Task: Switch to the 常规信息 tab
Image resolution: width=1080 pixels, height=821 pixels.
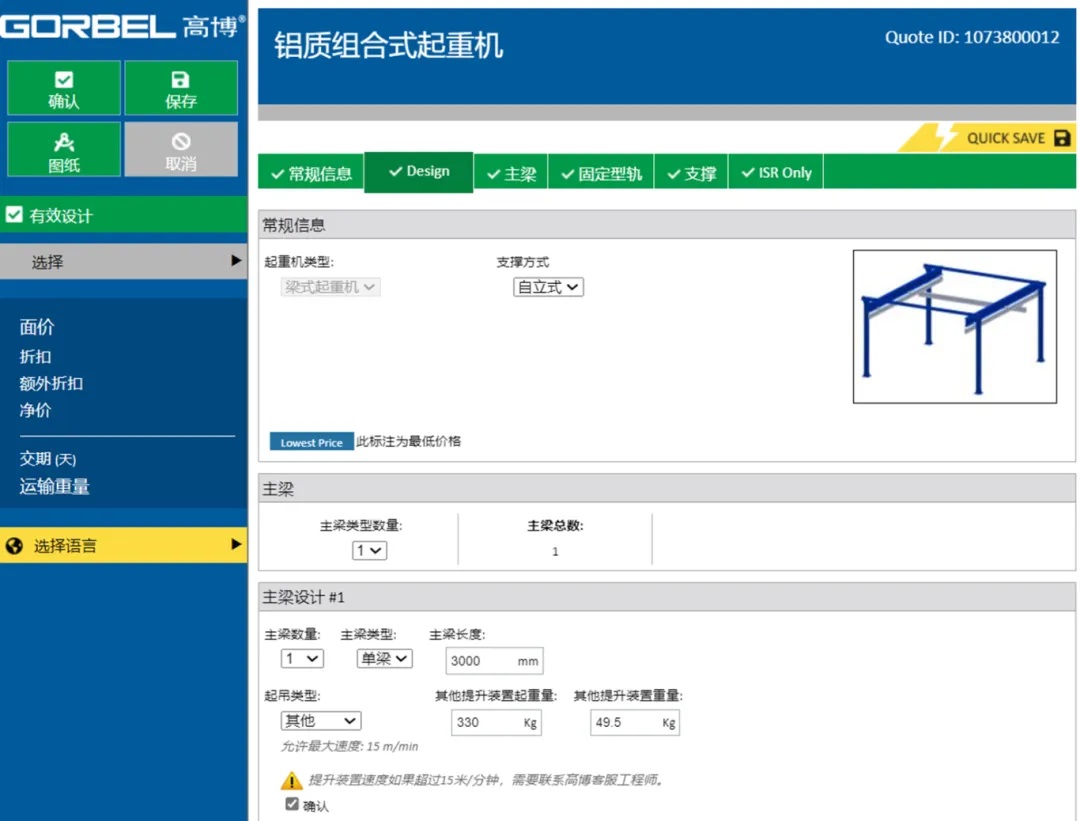Action: (311, 173)
